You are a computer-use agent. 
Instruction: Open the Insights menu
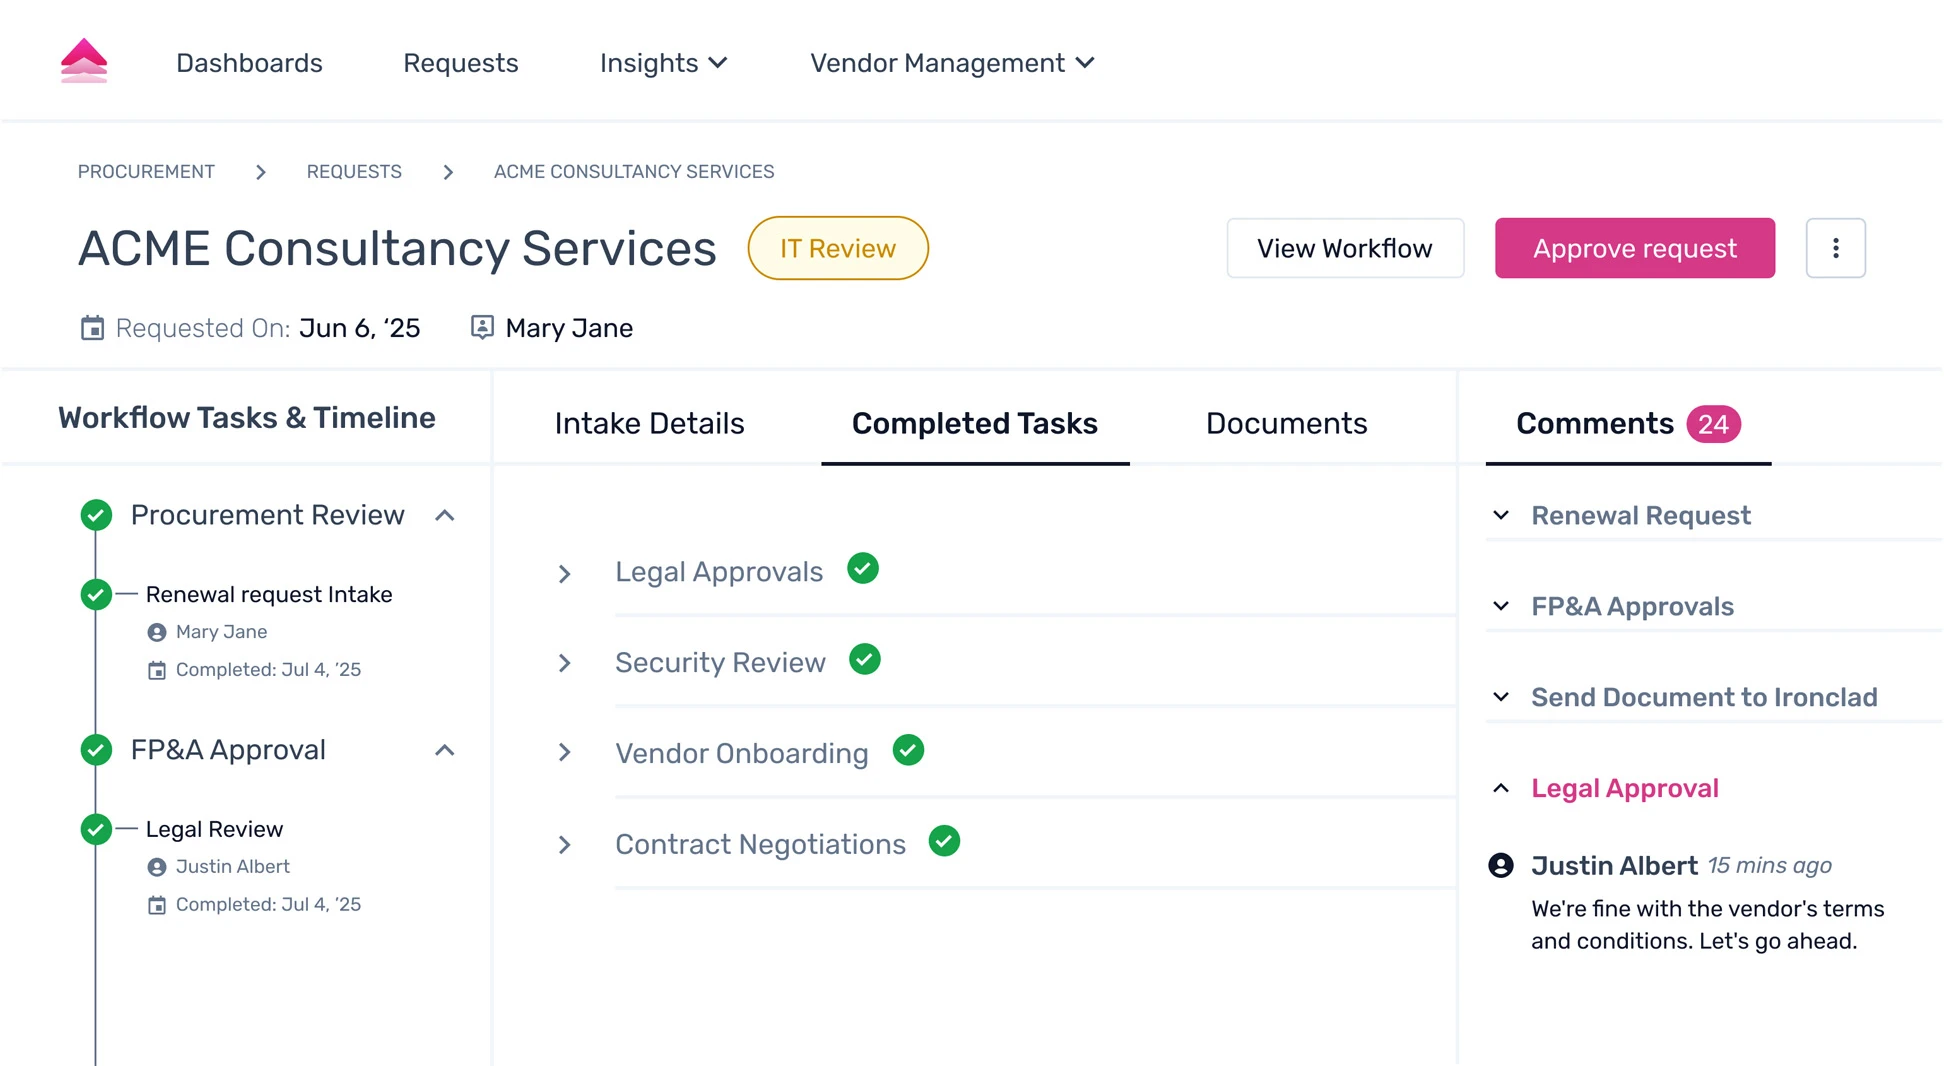tap(662, 62)
